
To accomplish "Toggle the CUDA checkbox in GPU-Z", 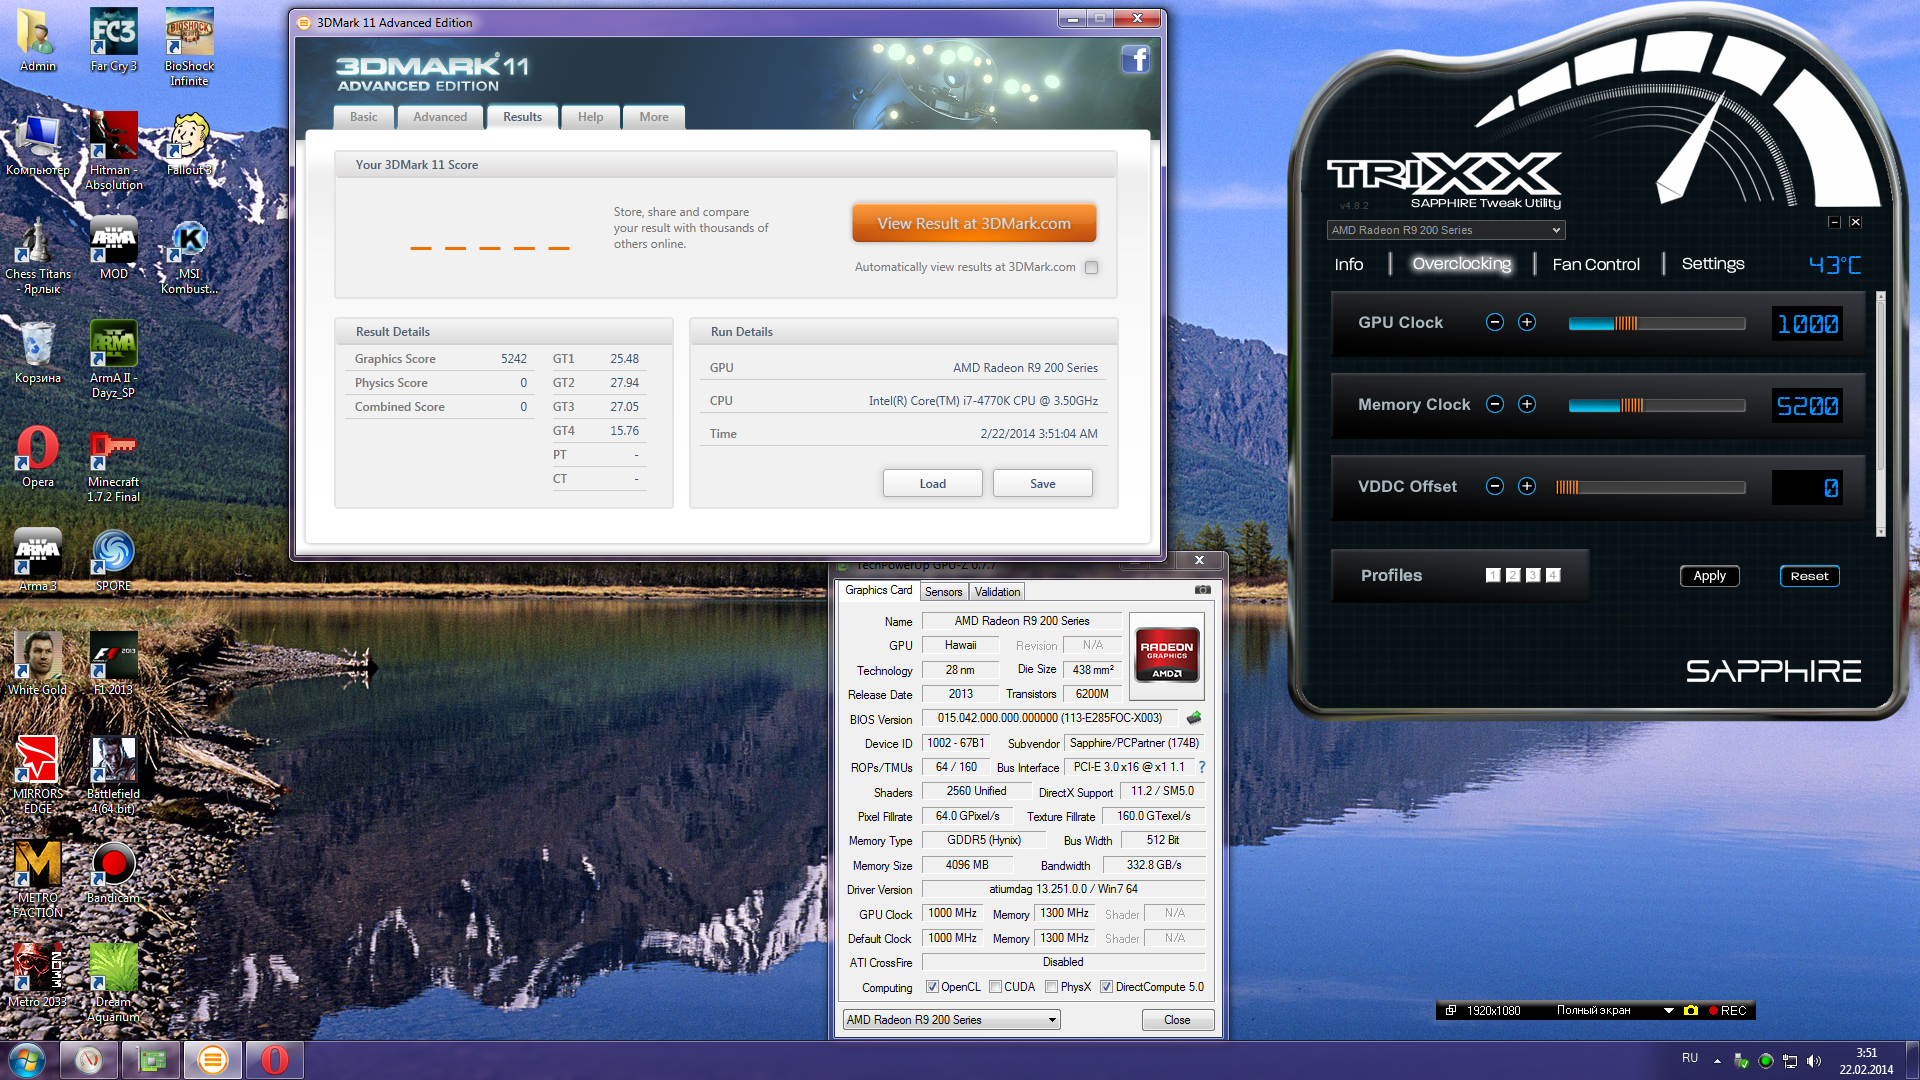I will tap(996, 987).
